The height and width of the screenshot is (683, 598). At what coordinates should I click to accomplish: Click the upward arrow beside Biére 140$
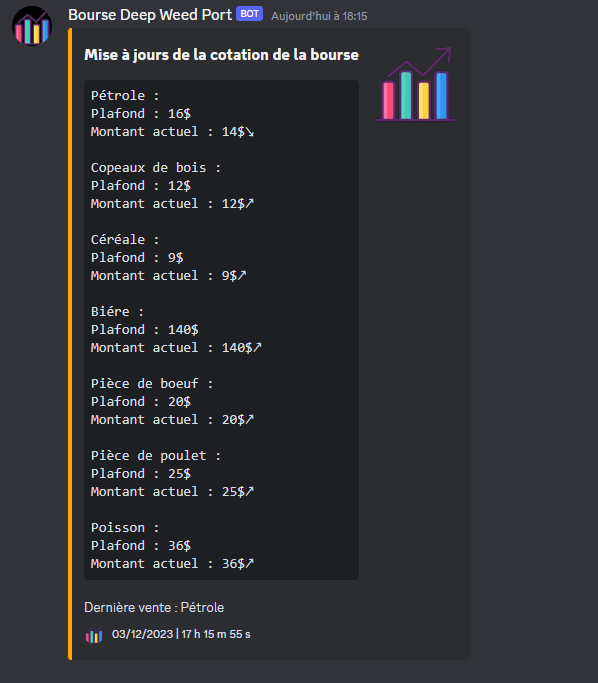[257, 347]
